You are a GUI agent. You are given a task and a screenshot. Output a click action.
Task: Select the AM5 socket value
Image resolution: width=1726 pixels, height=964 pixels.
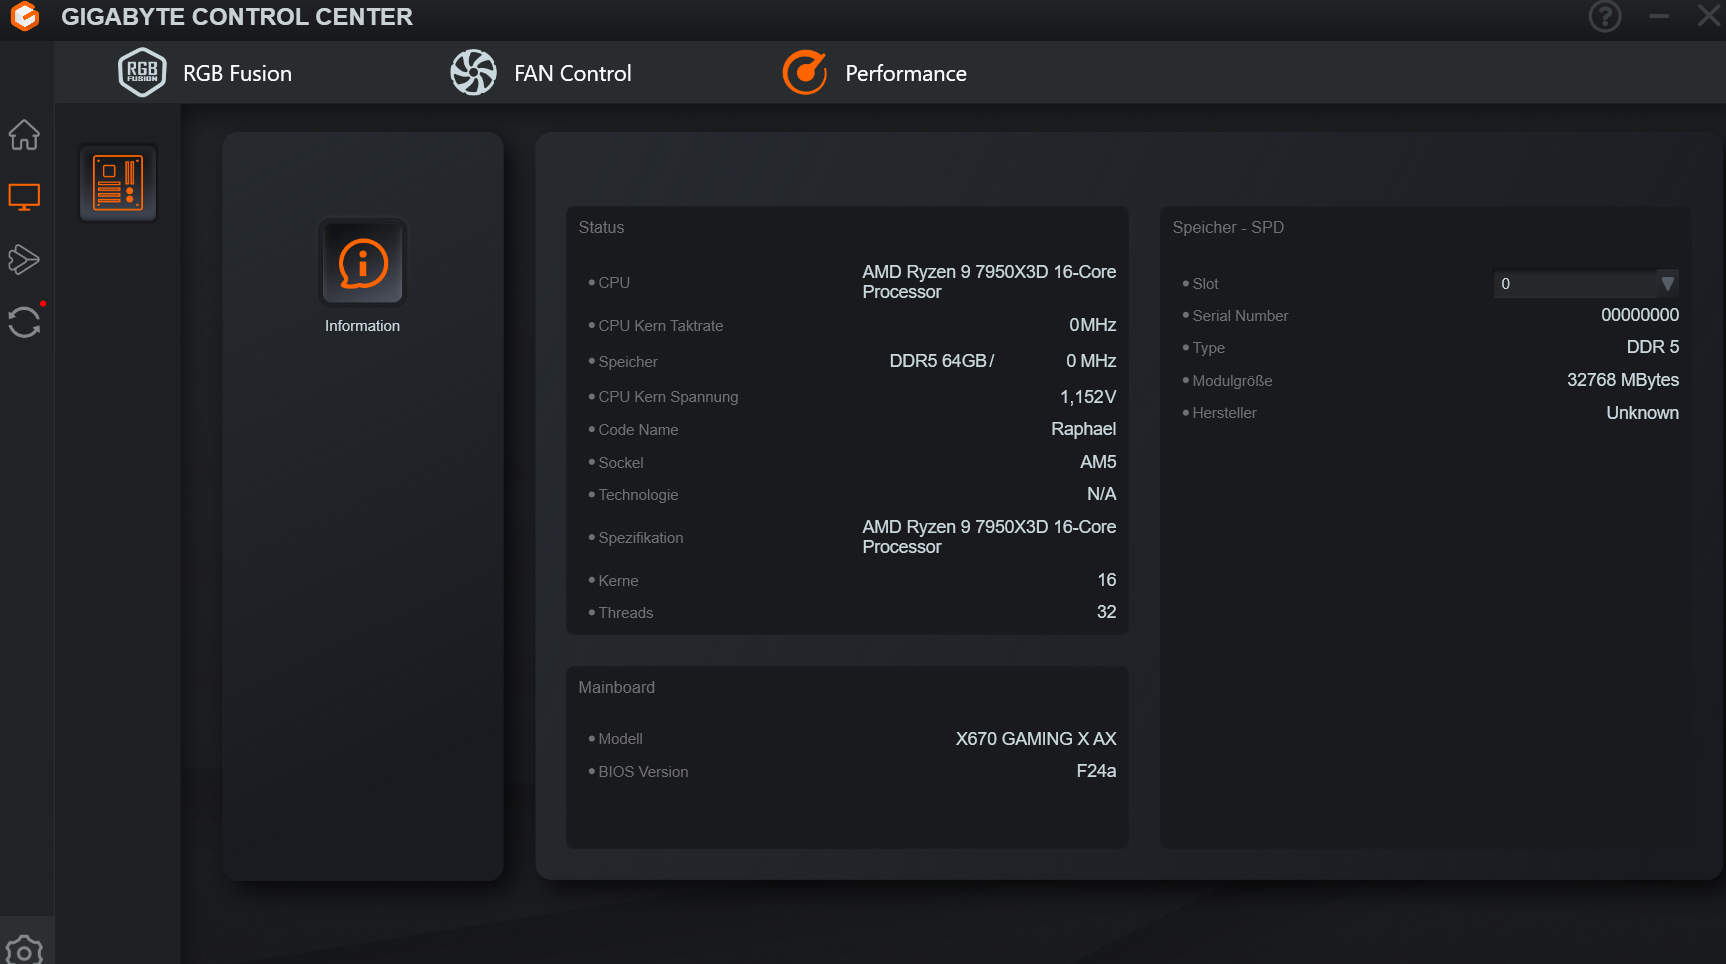point(1098,462)
